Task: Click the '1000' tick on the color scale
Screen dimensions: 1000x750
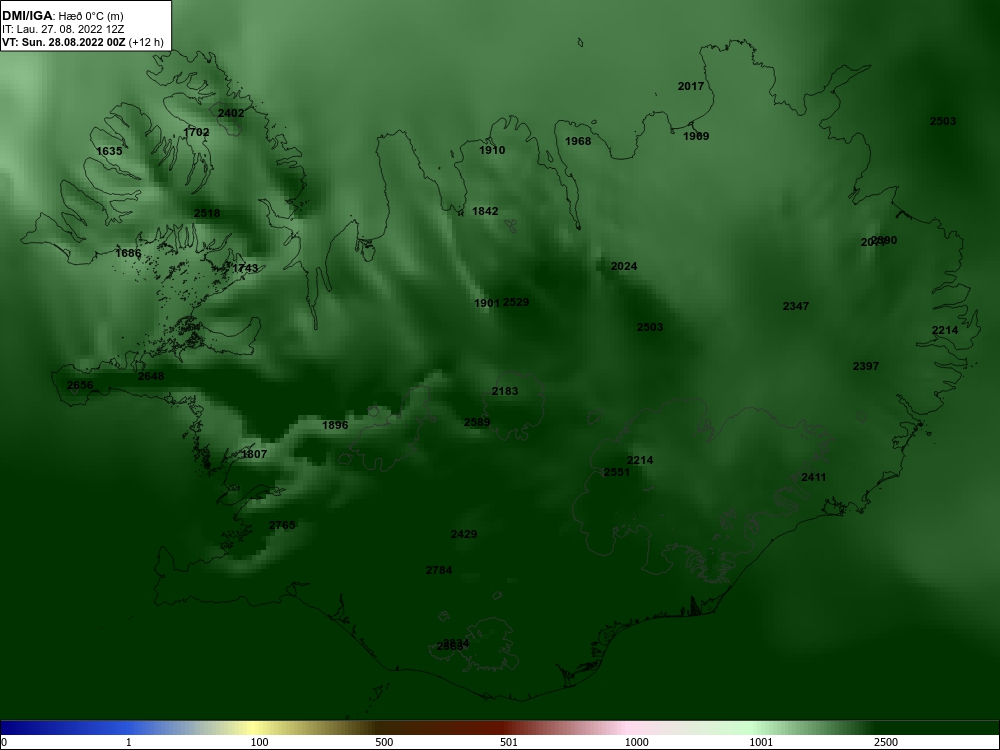Action: [x=636, y=742]
